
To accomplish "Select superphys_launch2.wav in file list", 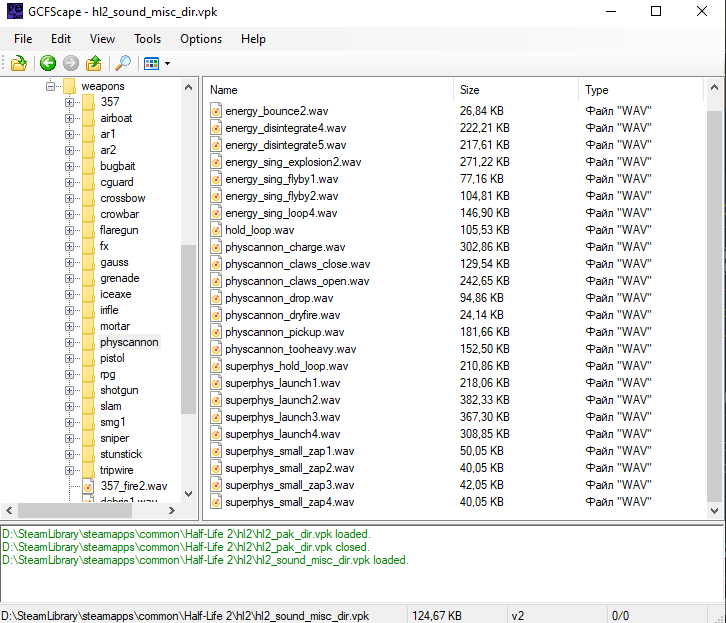I will [x=282, y=400].
